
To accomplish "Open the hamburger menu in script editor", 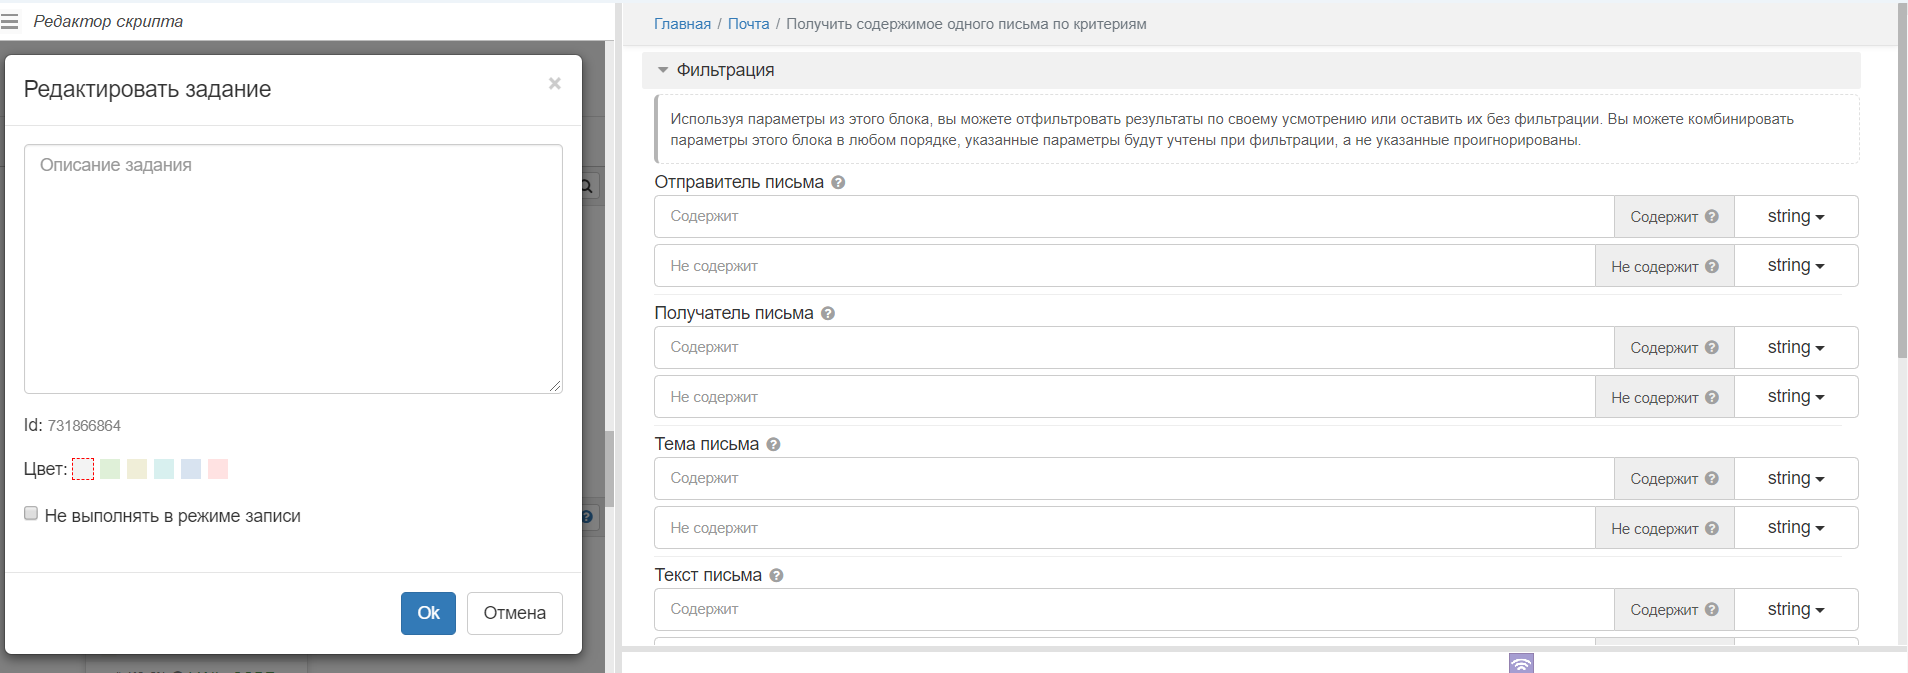I will coord(10,21).
